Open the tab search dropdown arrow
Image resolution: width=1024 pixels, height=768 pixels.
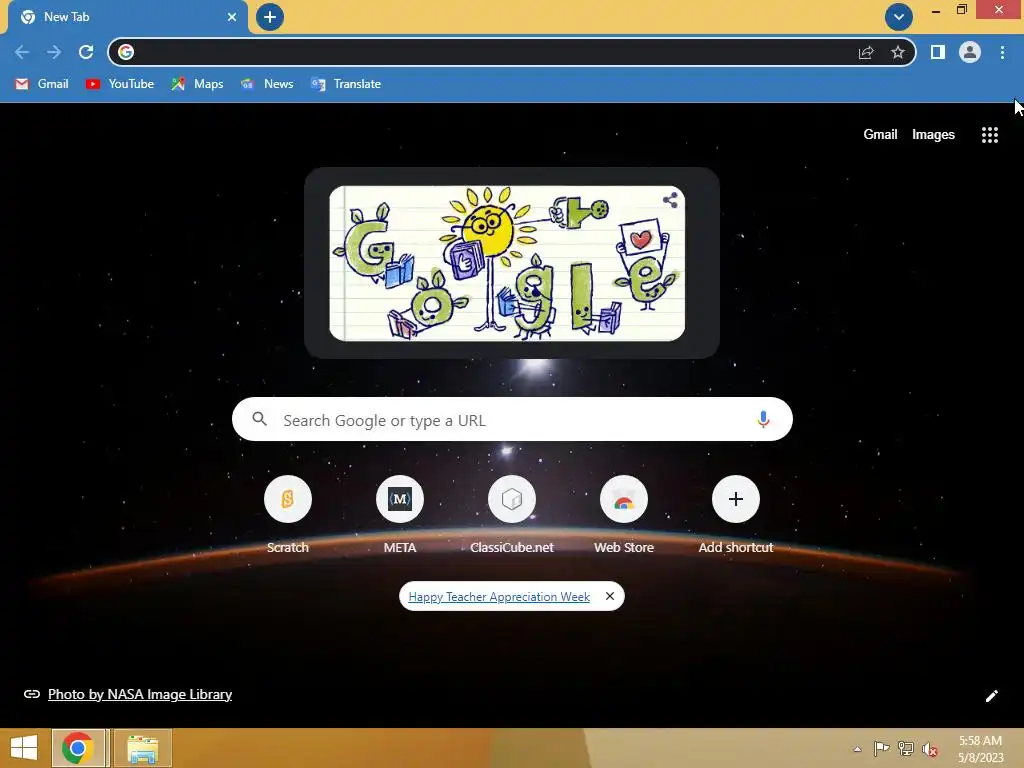point(899,17)
